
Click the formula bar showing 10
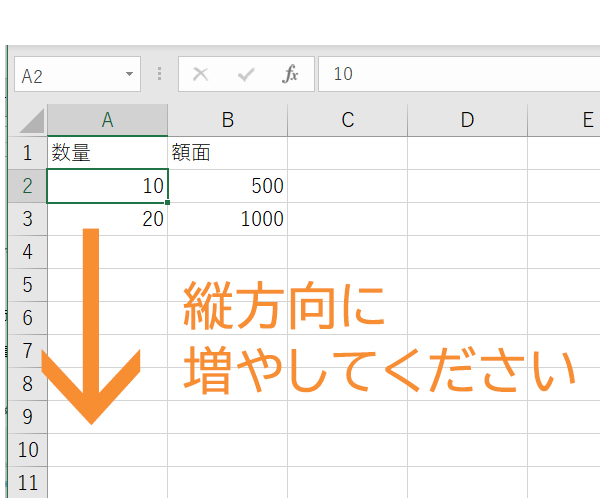(459, 74)
